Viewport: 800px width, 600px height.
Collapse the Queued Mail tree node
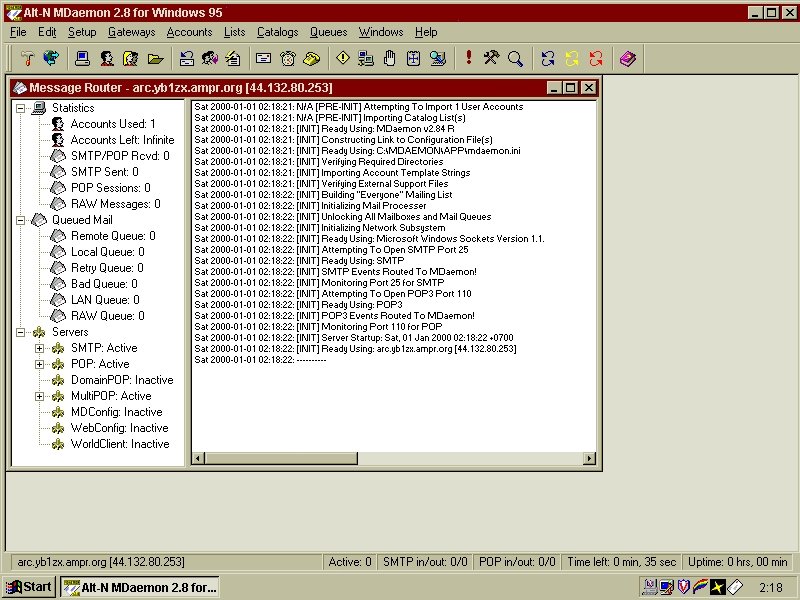click(20, 220)
